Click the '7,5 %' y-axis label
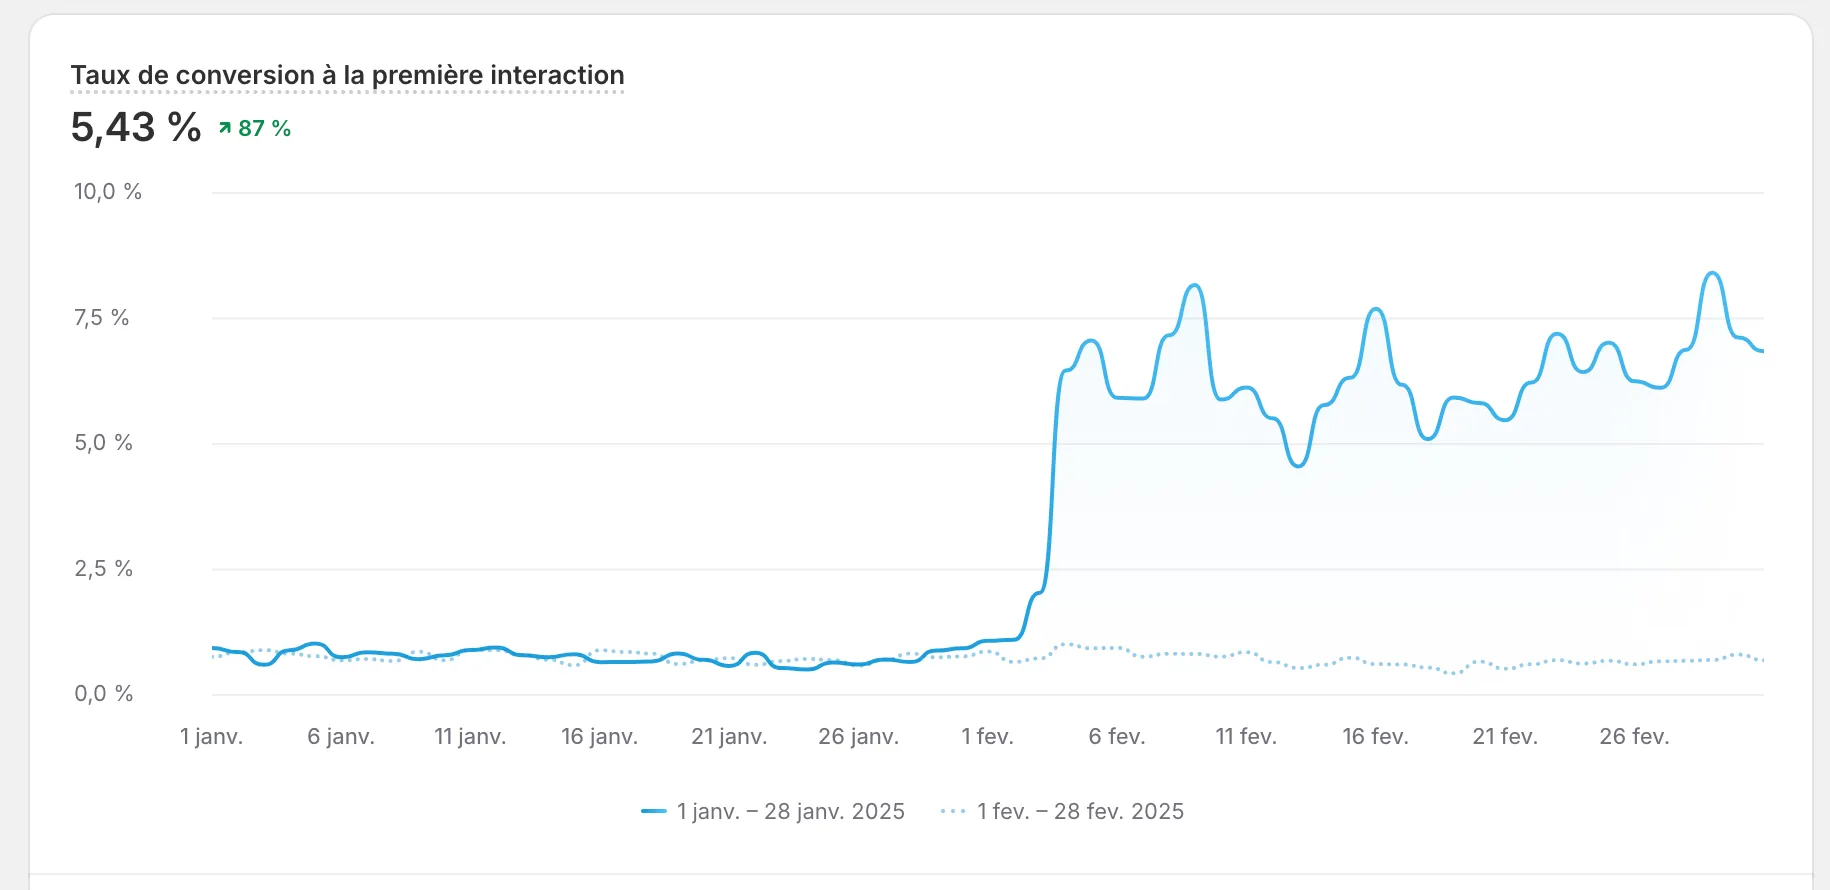The height and width of the screenshot is (890, 1830). pyautogui.click(x=102, y=318)
